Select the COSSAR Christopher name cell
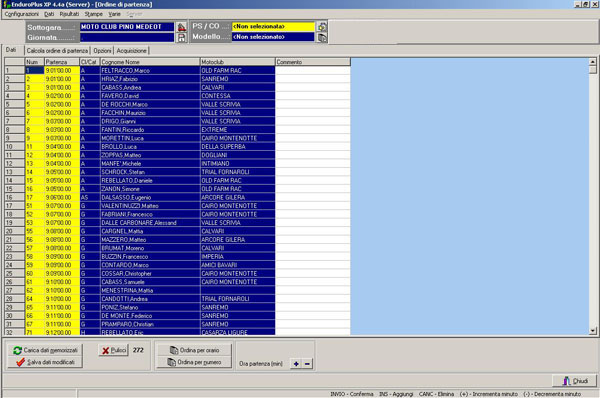600x398 pixels. [x=150, y=274]
